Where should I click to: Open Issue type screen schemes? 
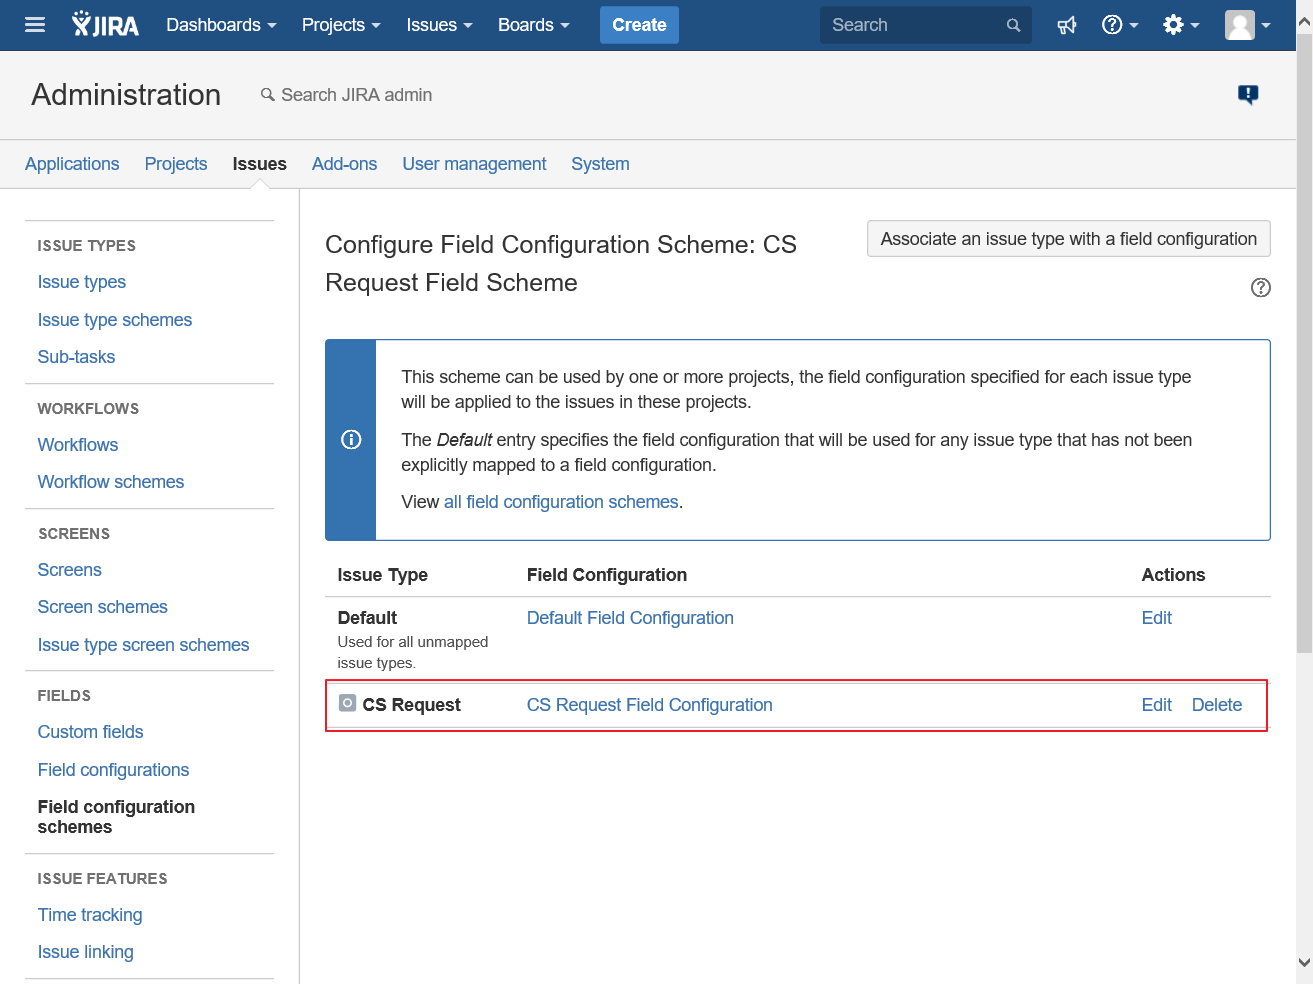[144, 645]
